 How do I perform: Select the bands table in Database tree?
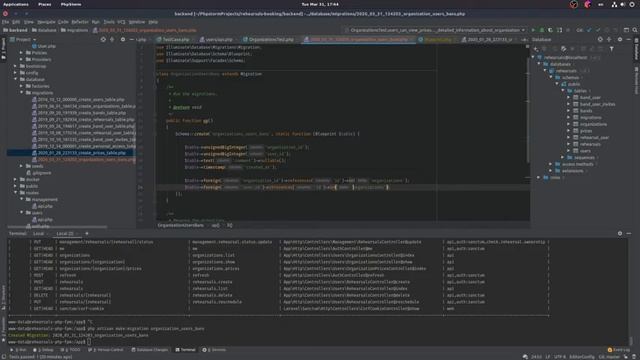pyautogui.click(x=586, y=111)
